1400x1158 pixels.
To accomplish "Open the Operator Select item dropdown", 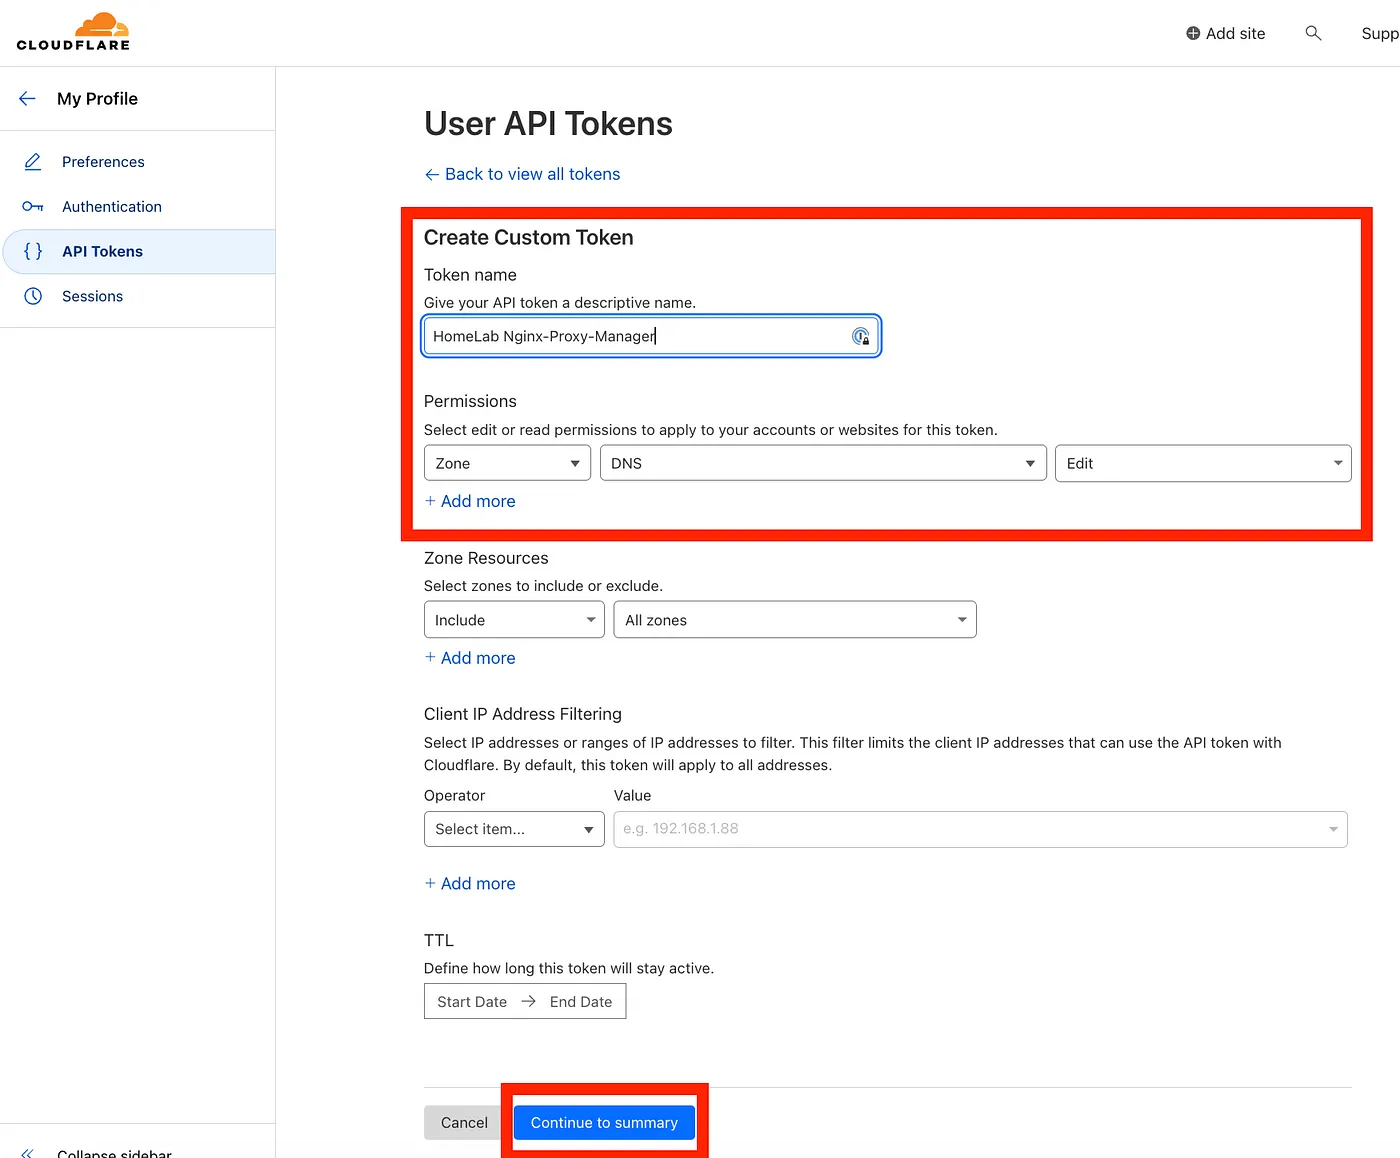I will (514, 829).
